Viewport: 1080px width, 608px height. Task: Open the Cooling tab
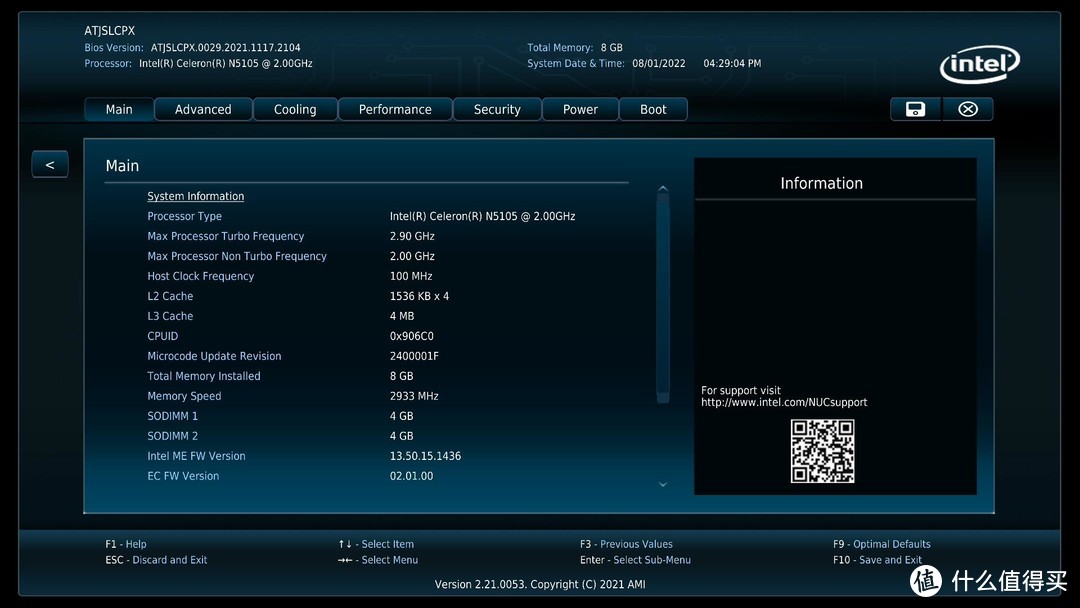(295, 109)
